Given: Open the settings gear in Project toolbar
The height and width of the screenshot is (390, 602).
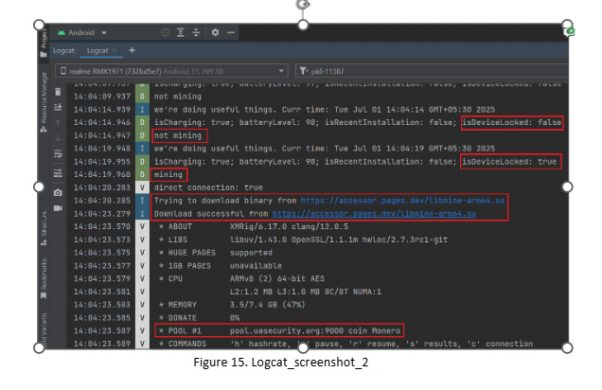Looking at the screenshot, I should coord(215,33).
